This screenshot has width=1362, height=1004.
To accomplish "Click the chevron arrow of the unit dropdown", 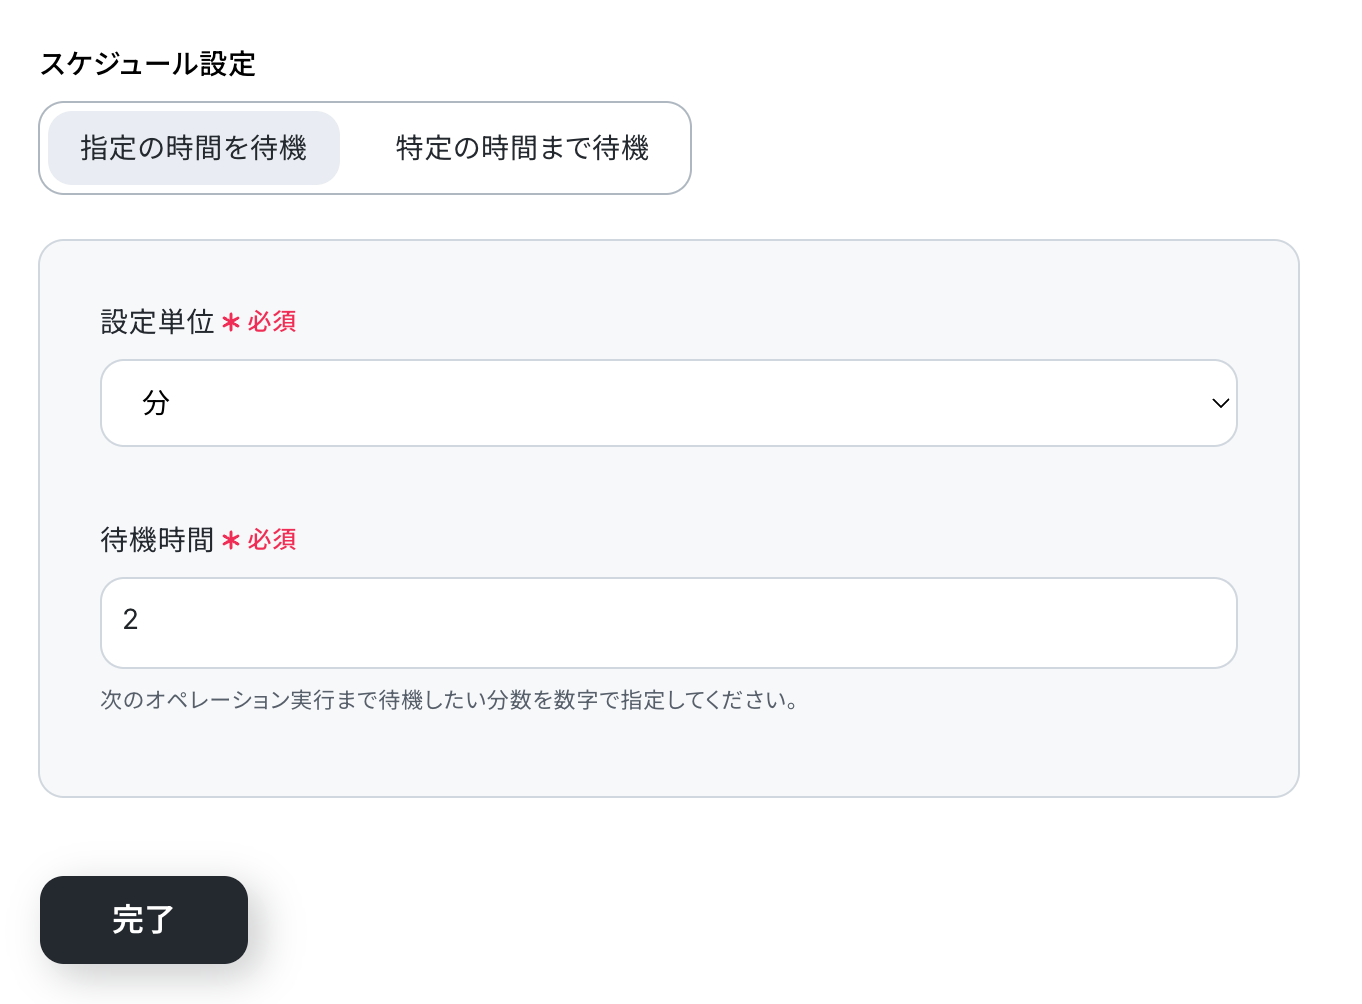I will pyautogui.click(x=1220, y=403).
